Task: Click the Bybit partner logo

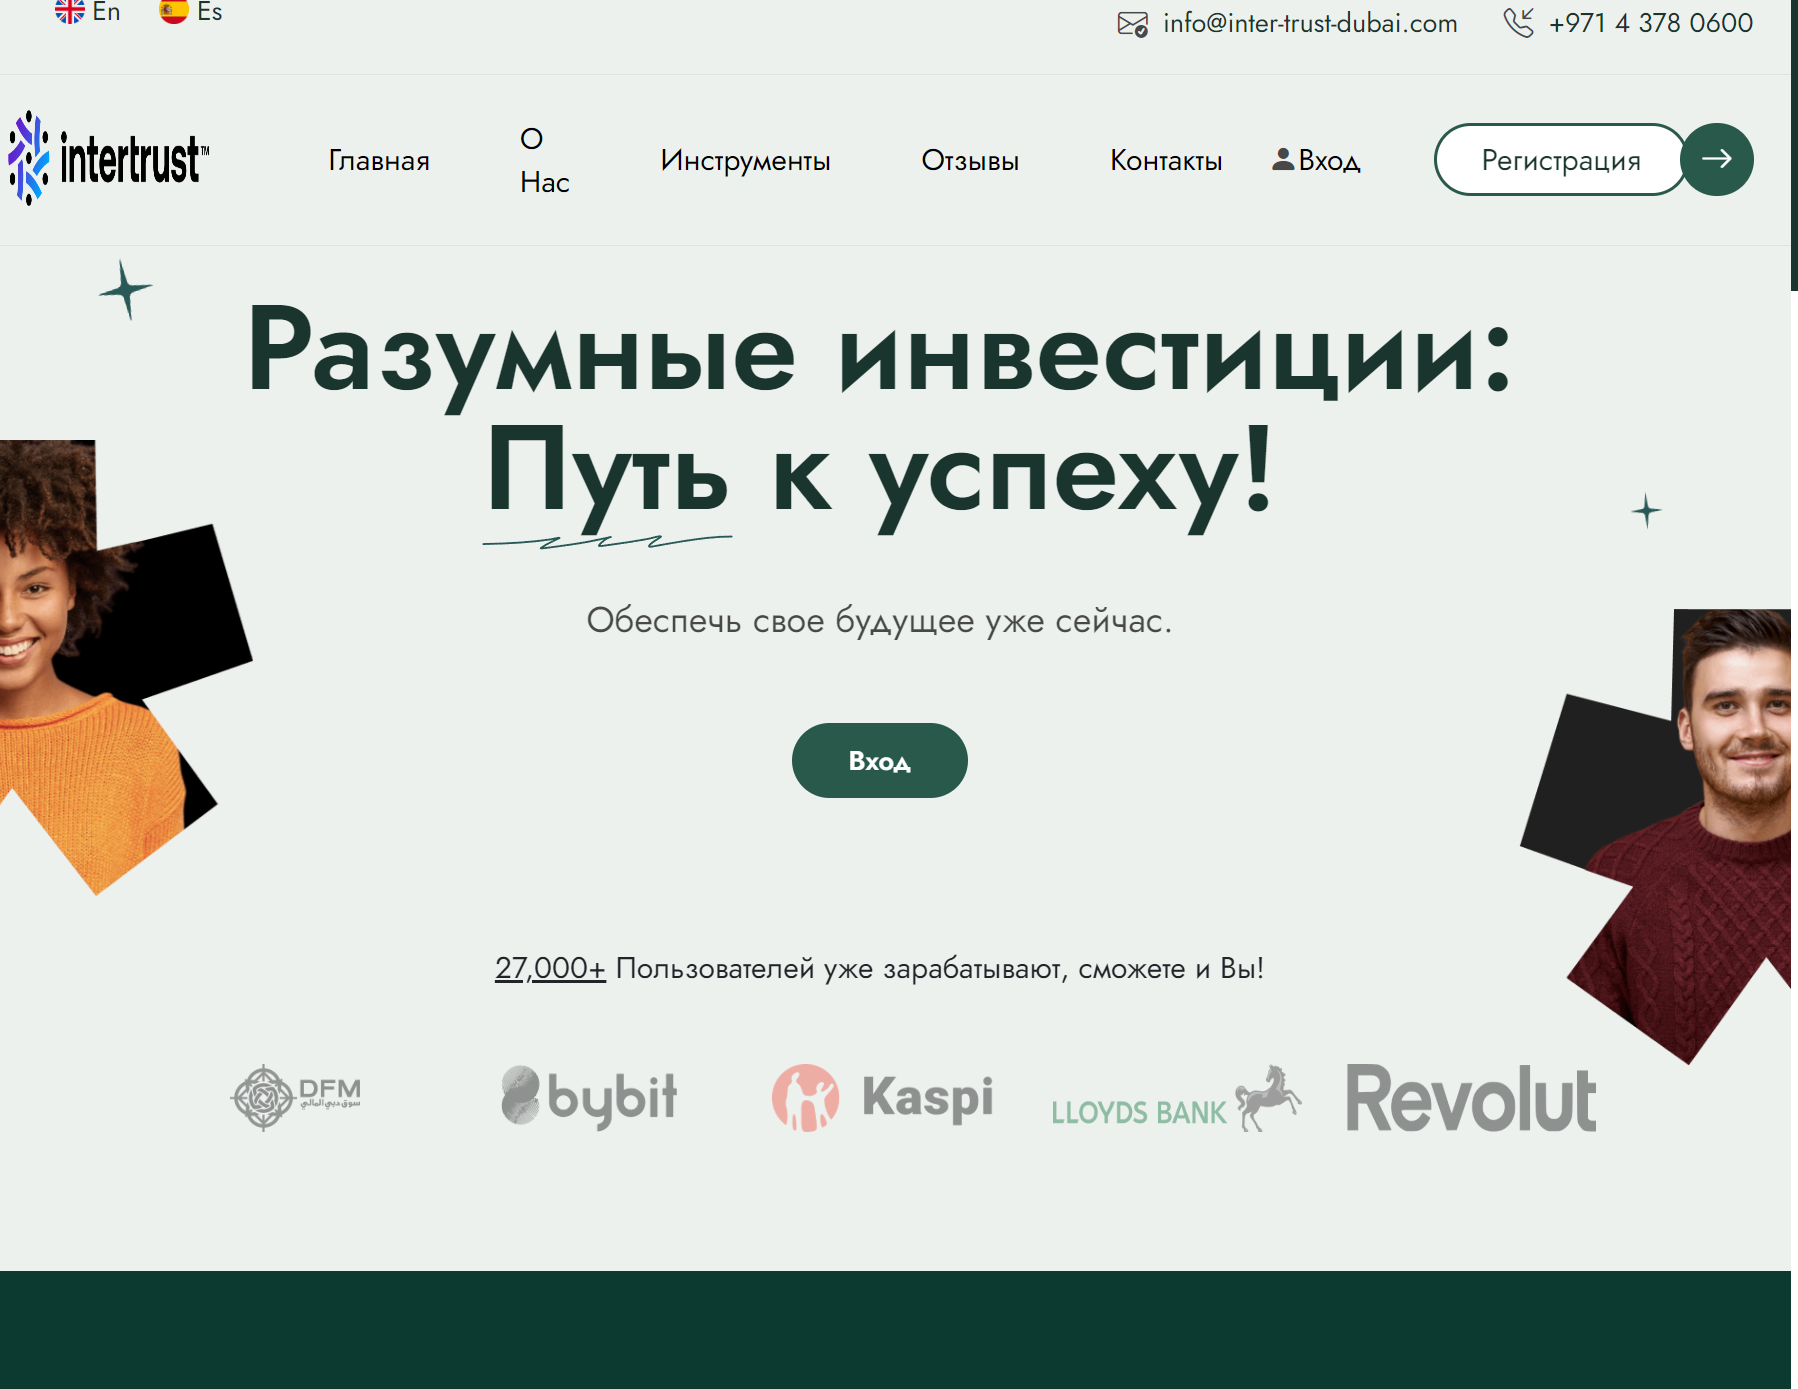Action: click(x=589, y=1097)
